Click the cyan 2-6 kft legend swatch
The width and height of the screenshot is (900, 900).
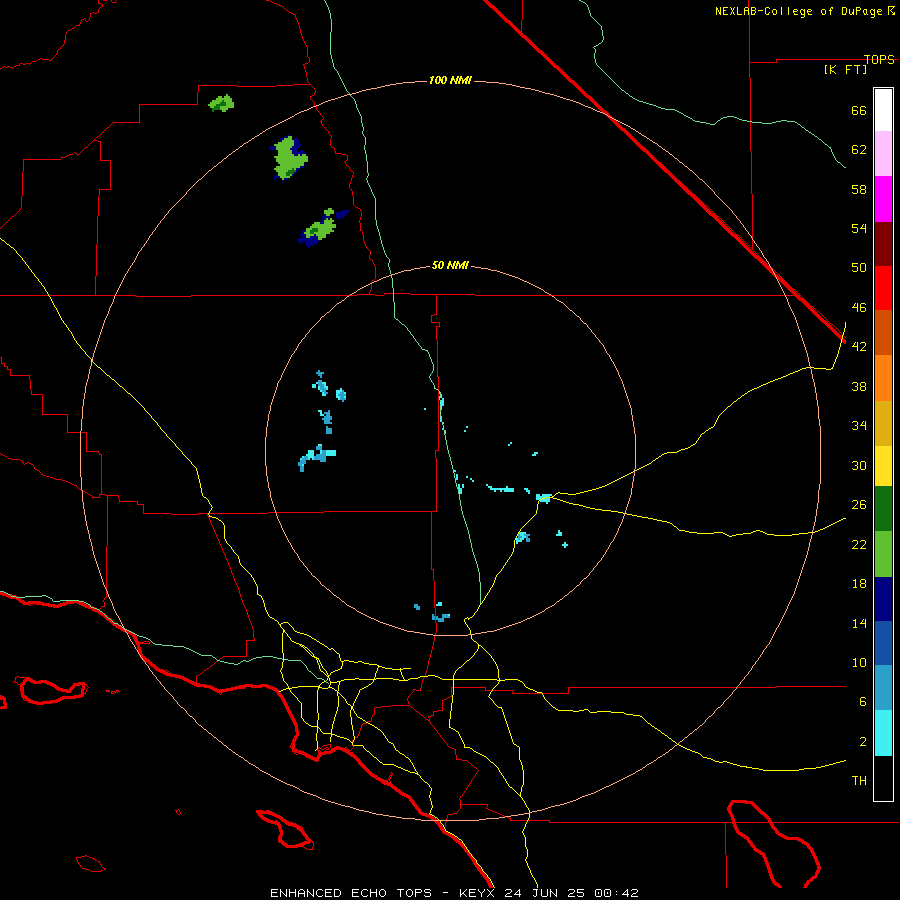coord(883,733)
